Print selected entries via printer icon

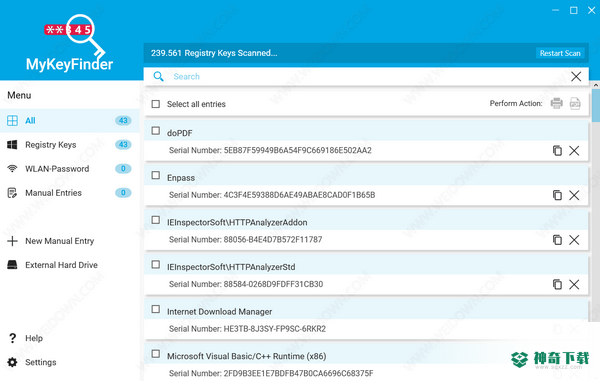(556, 103)
